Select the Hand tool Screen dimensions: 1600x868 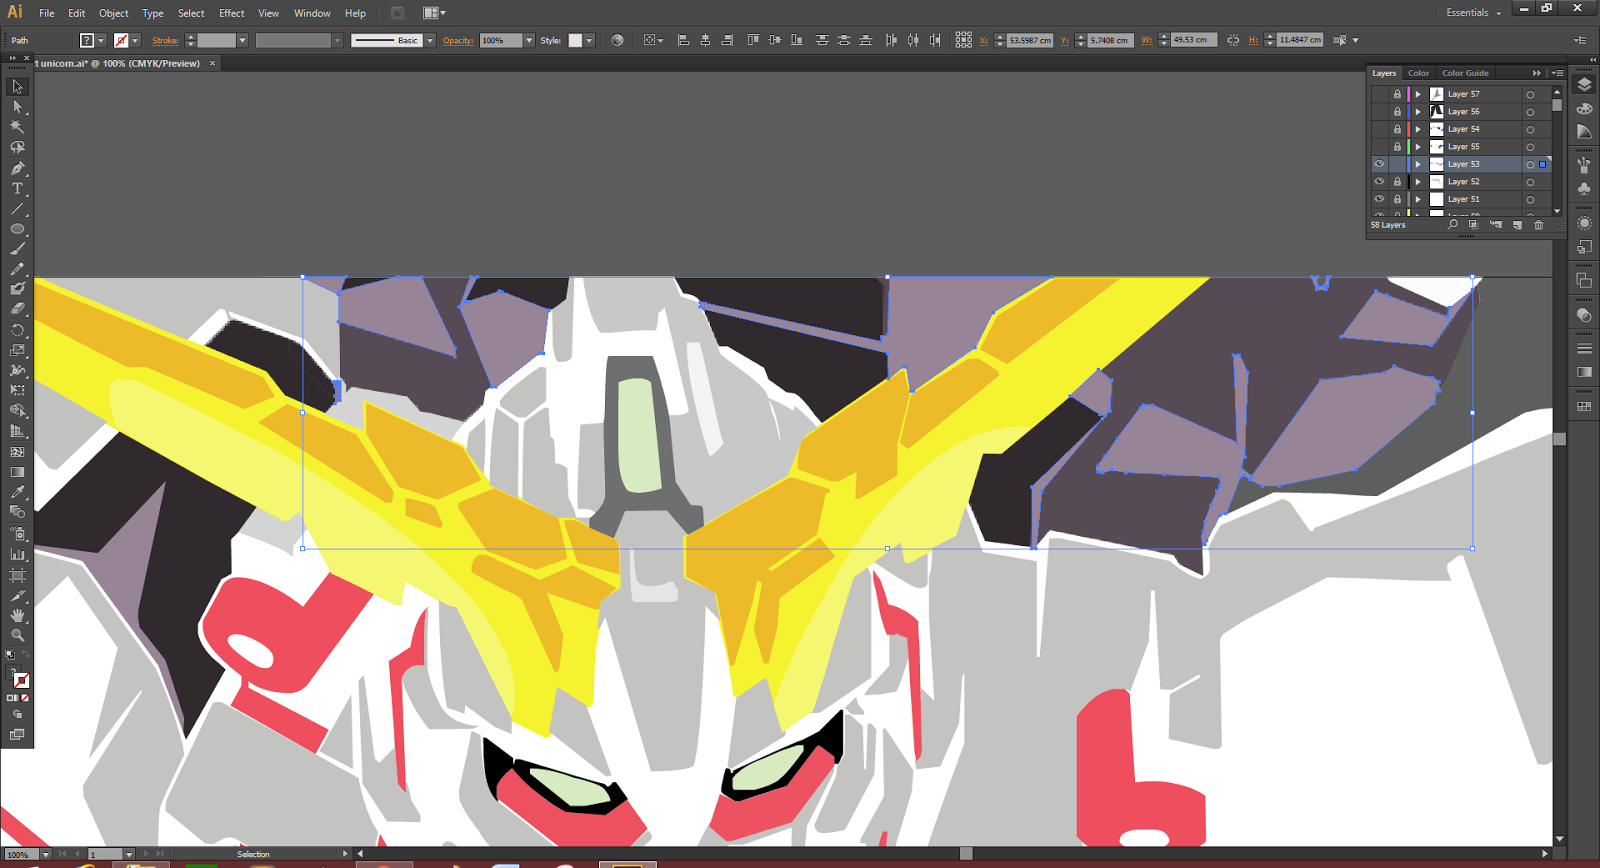coord(17,615)
